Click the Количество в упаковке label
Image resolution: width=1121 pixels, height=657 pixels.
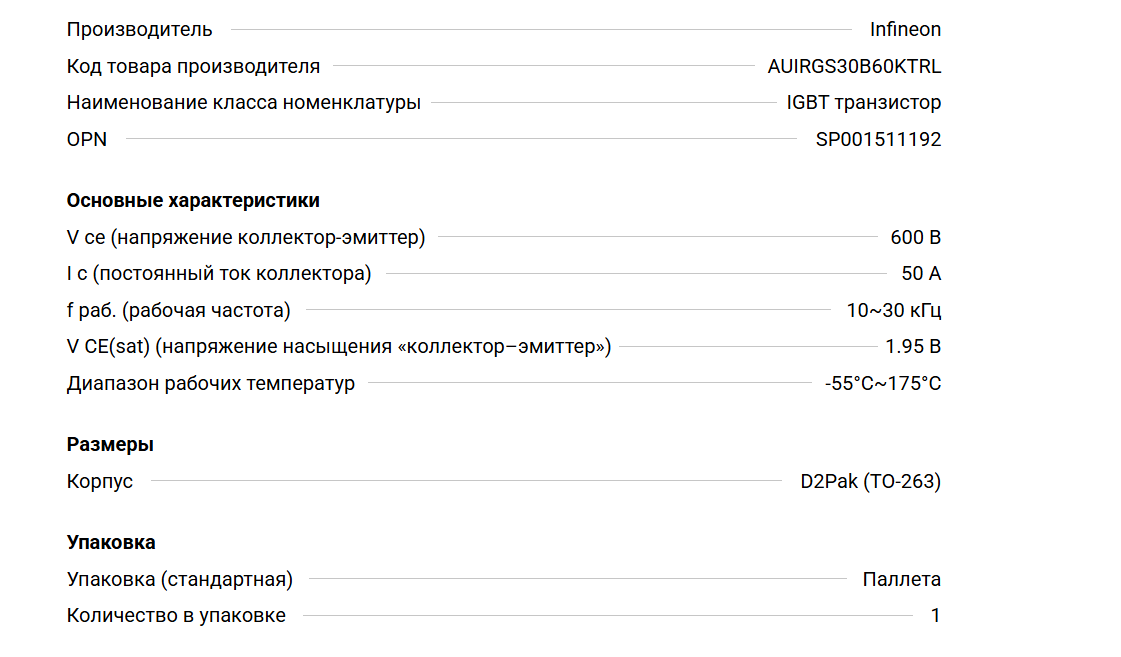pyautogui.click(x=176, y=616)
